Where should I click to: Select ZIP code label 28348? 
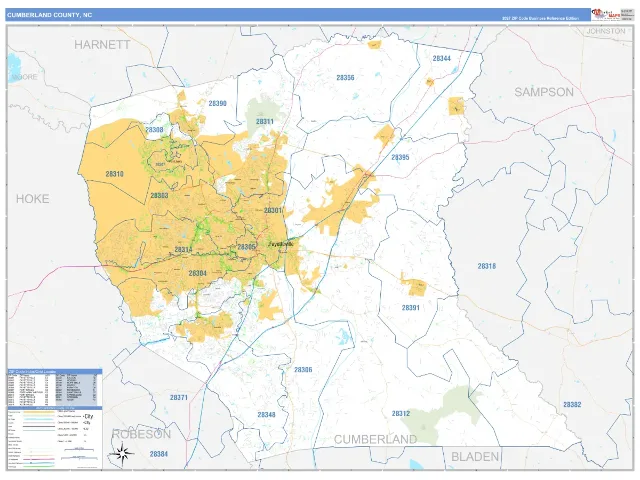tap(267, 415)
